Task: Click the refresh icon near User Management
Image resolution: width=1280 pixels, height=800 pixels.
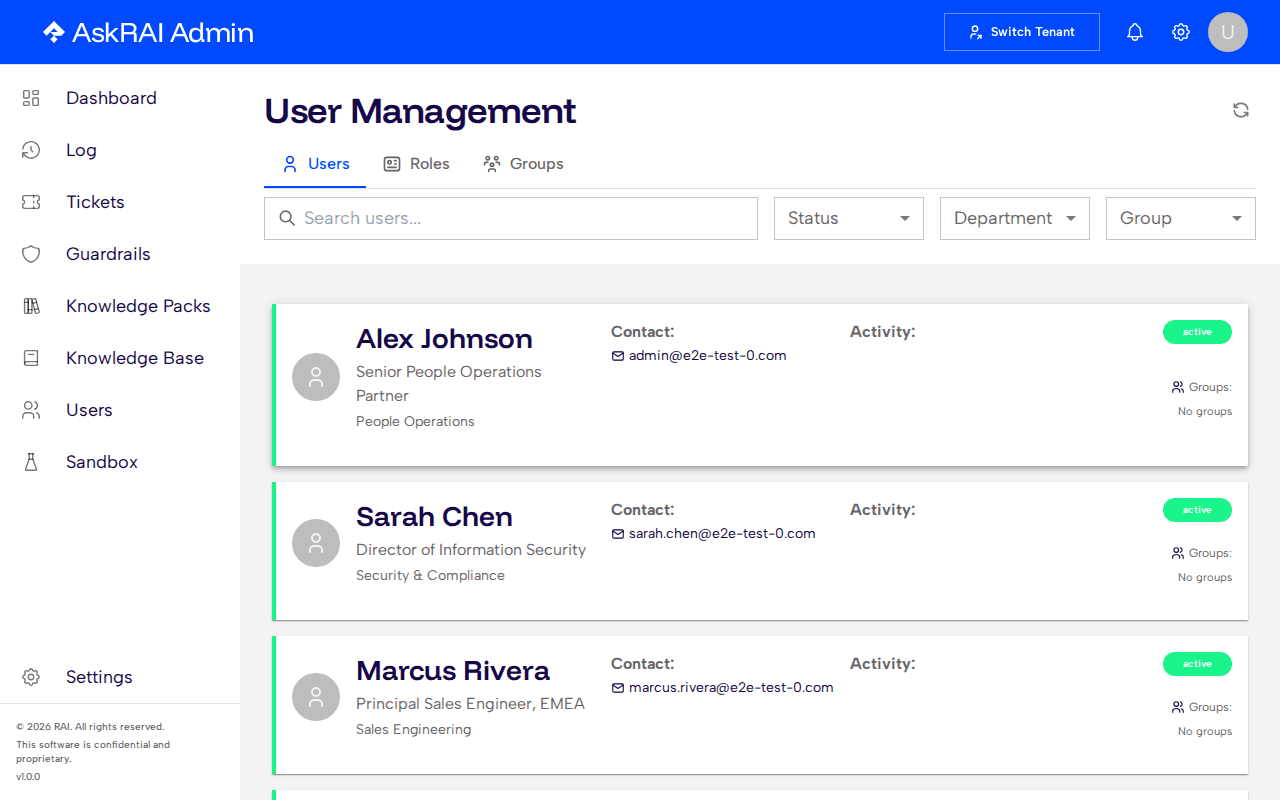Action: click(x=1241, y=110)
